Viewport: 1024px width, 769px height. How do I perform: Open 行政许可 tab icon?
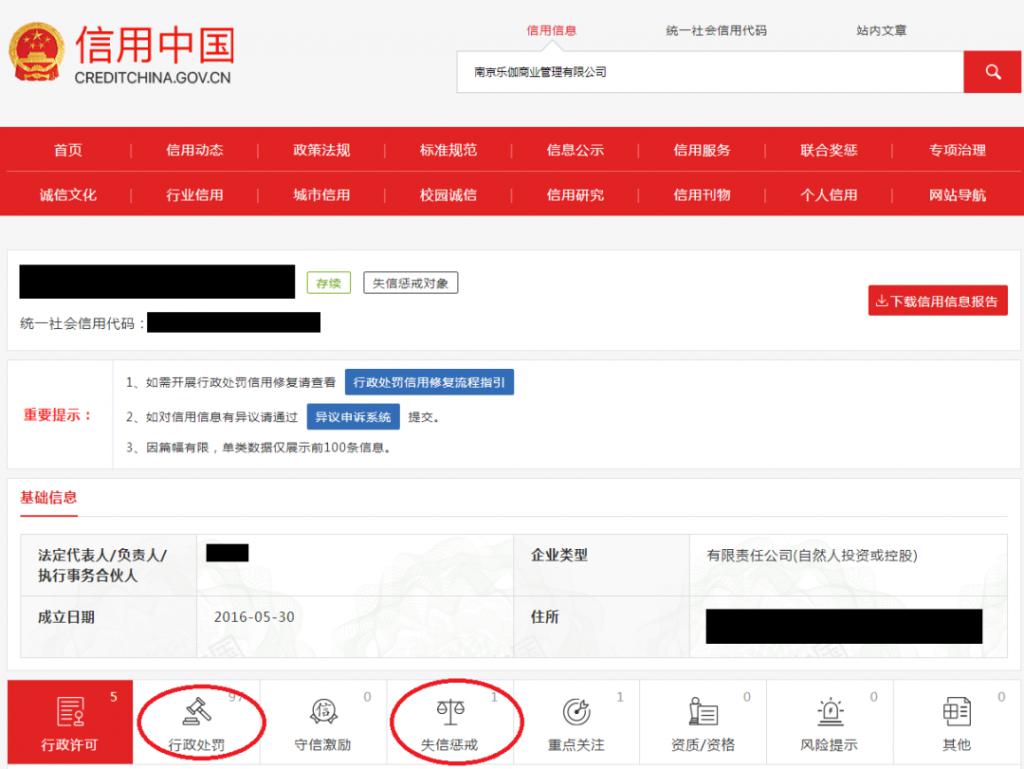point(69,712)
